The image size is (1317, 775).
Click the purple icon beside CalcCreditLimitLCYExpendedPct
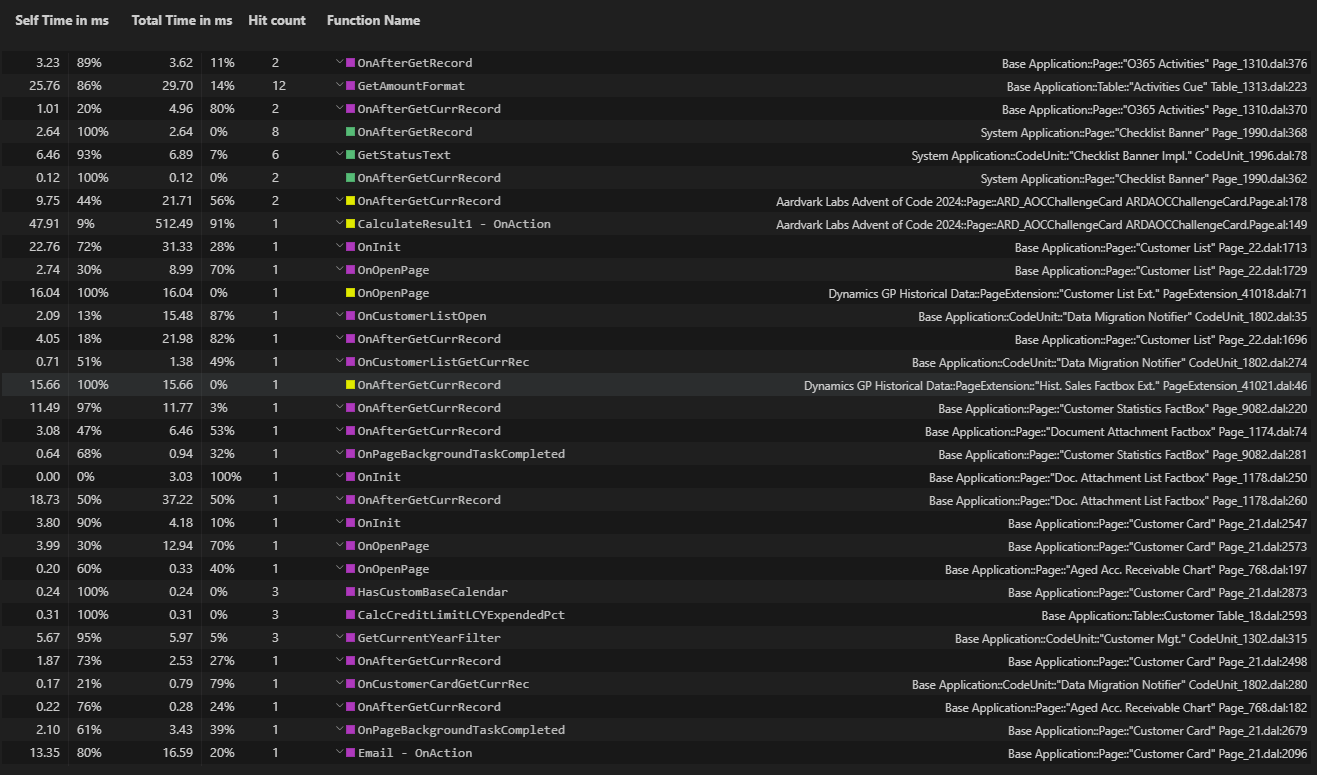point(351,615)
